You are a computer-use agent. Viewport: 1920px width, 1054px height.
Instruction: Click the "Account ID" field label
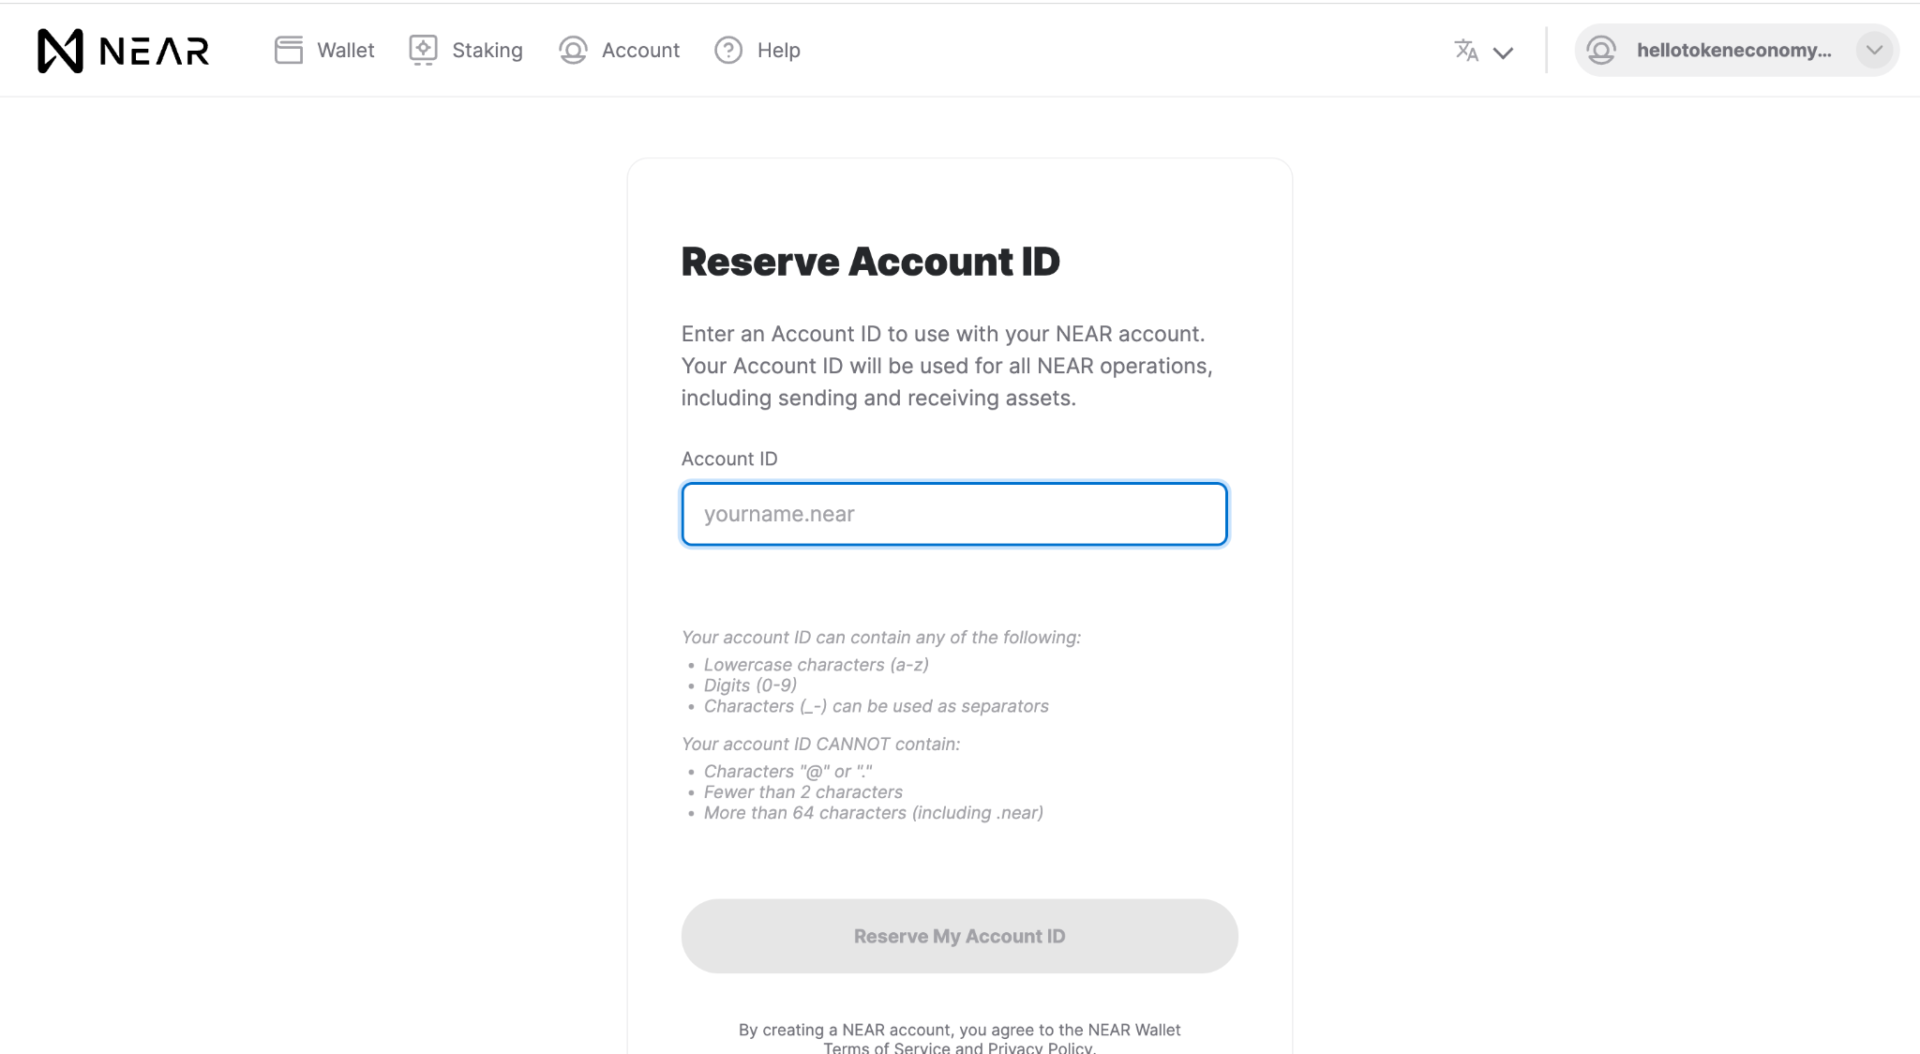[x=729, y=459]
